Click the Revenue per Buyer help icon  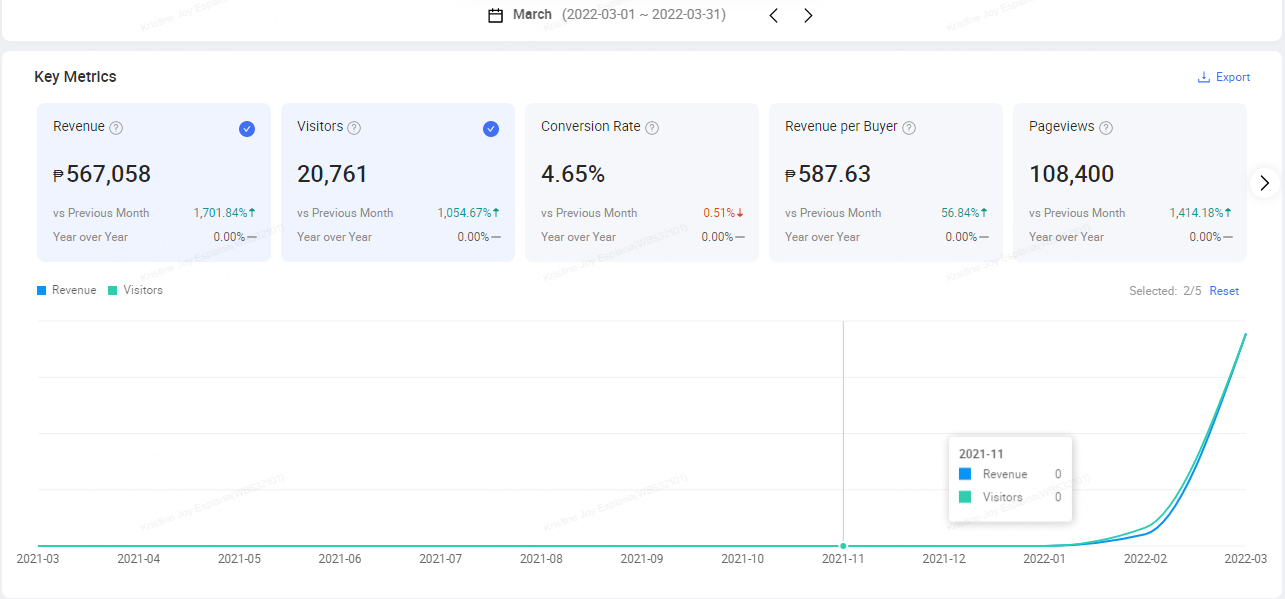tap(909, 128)
